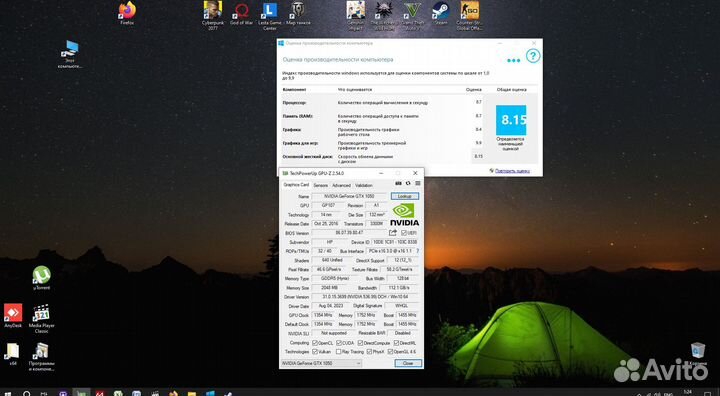Screen dimensions: 720x396
Task: Toggle the CUDA checkbox
Action: click(339, 343)
